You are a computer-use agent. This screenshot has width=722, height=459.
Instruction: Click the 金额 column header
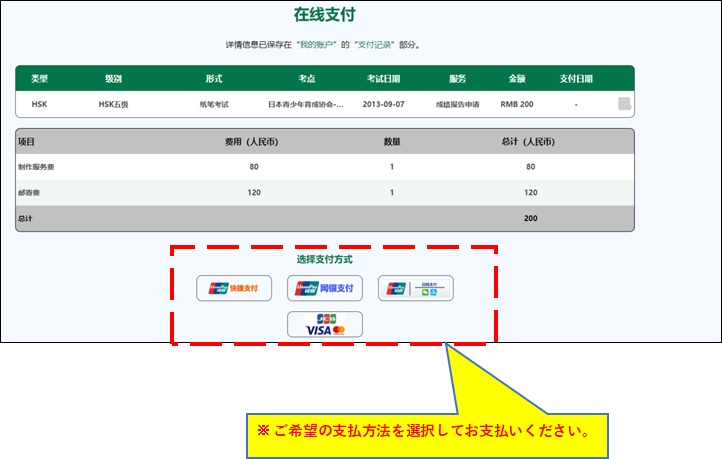pos(516,78)
